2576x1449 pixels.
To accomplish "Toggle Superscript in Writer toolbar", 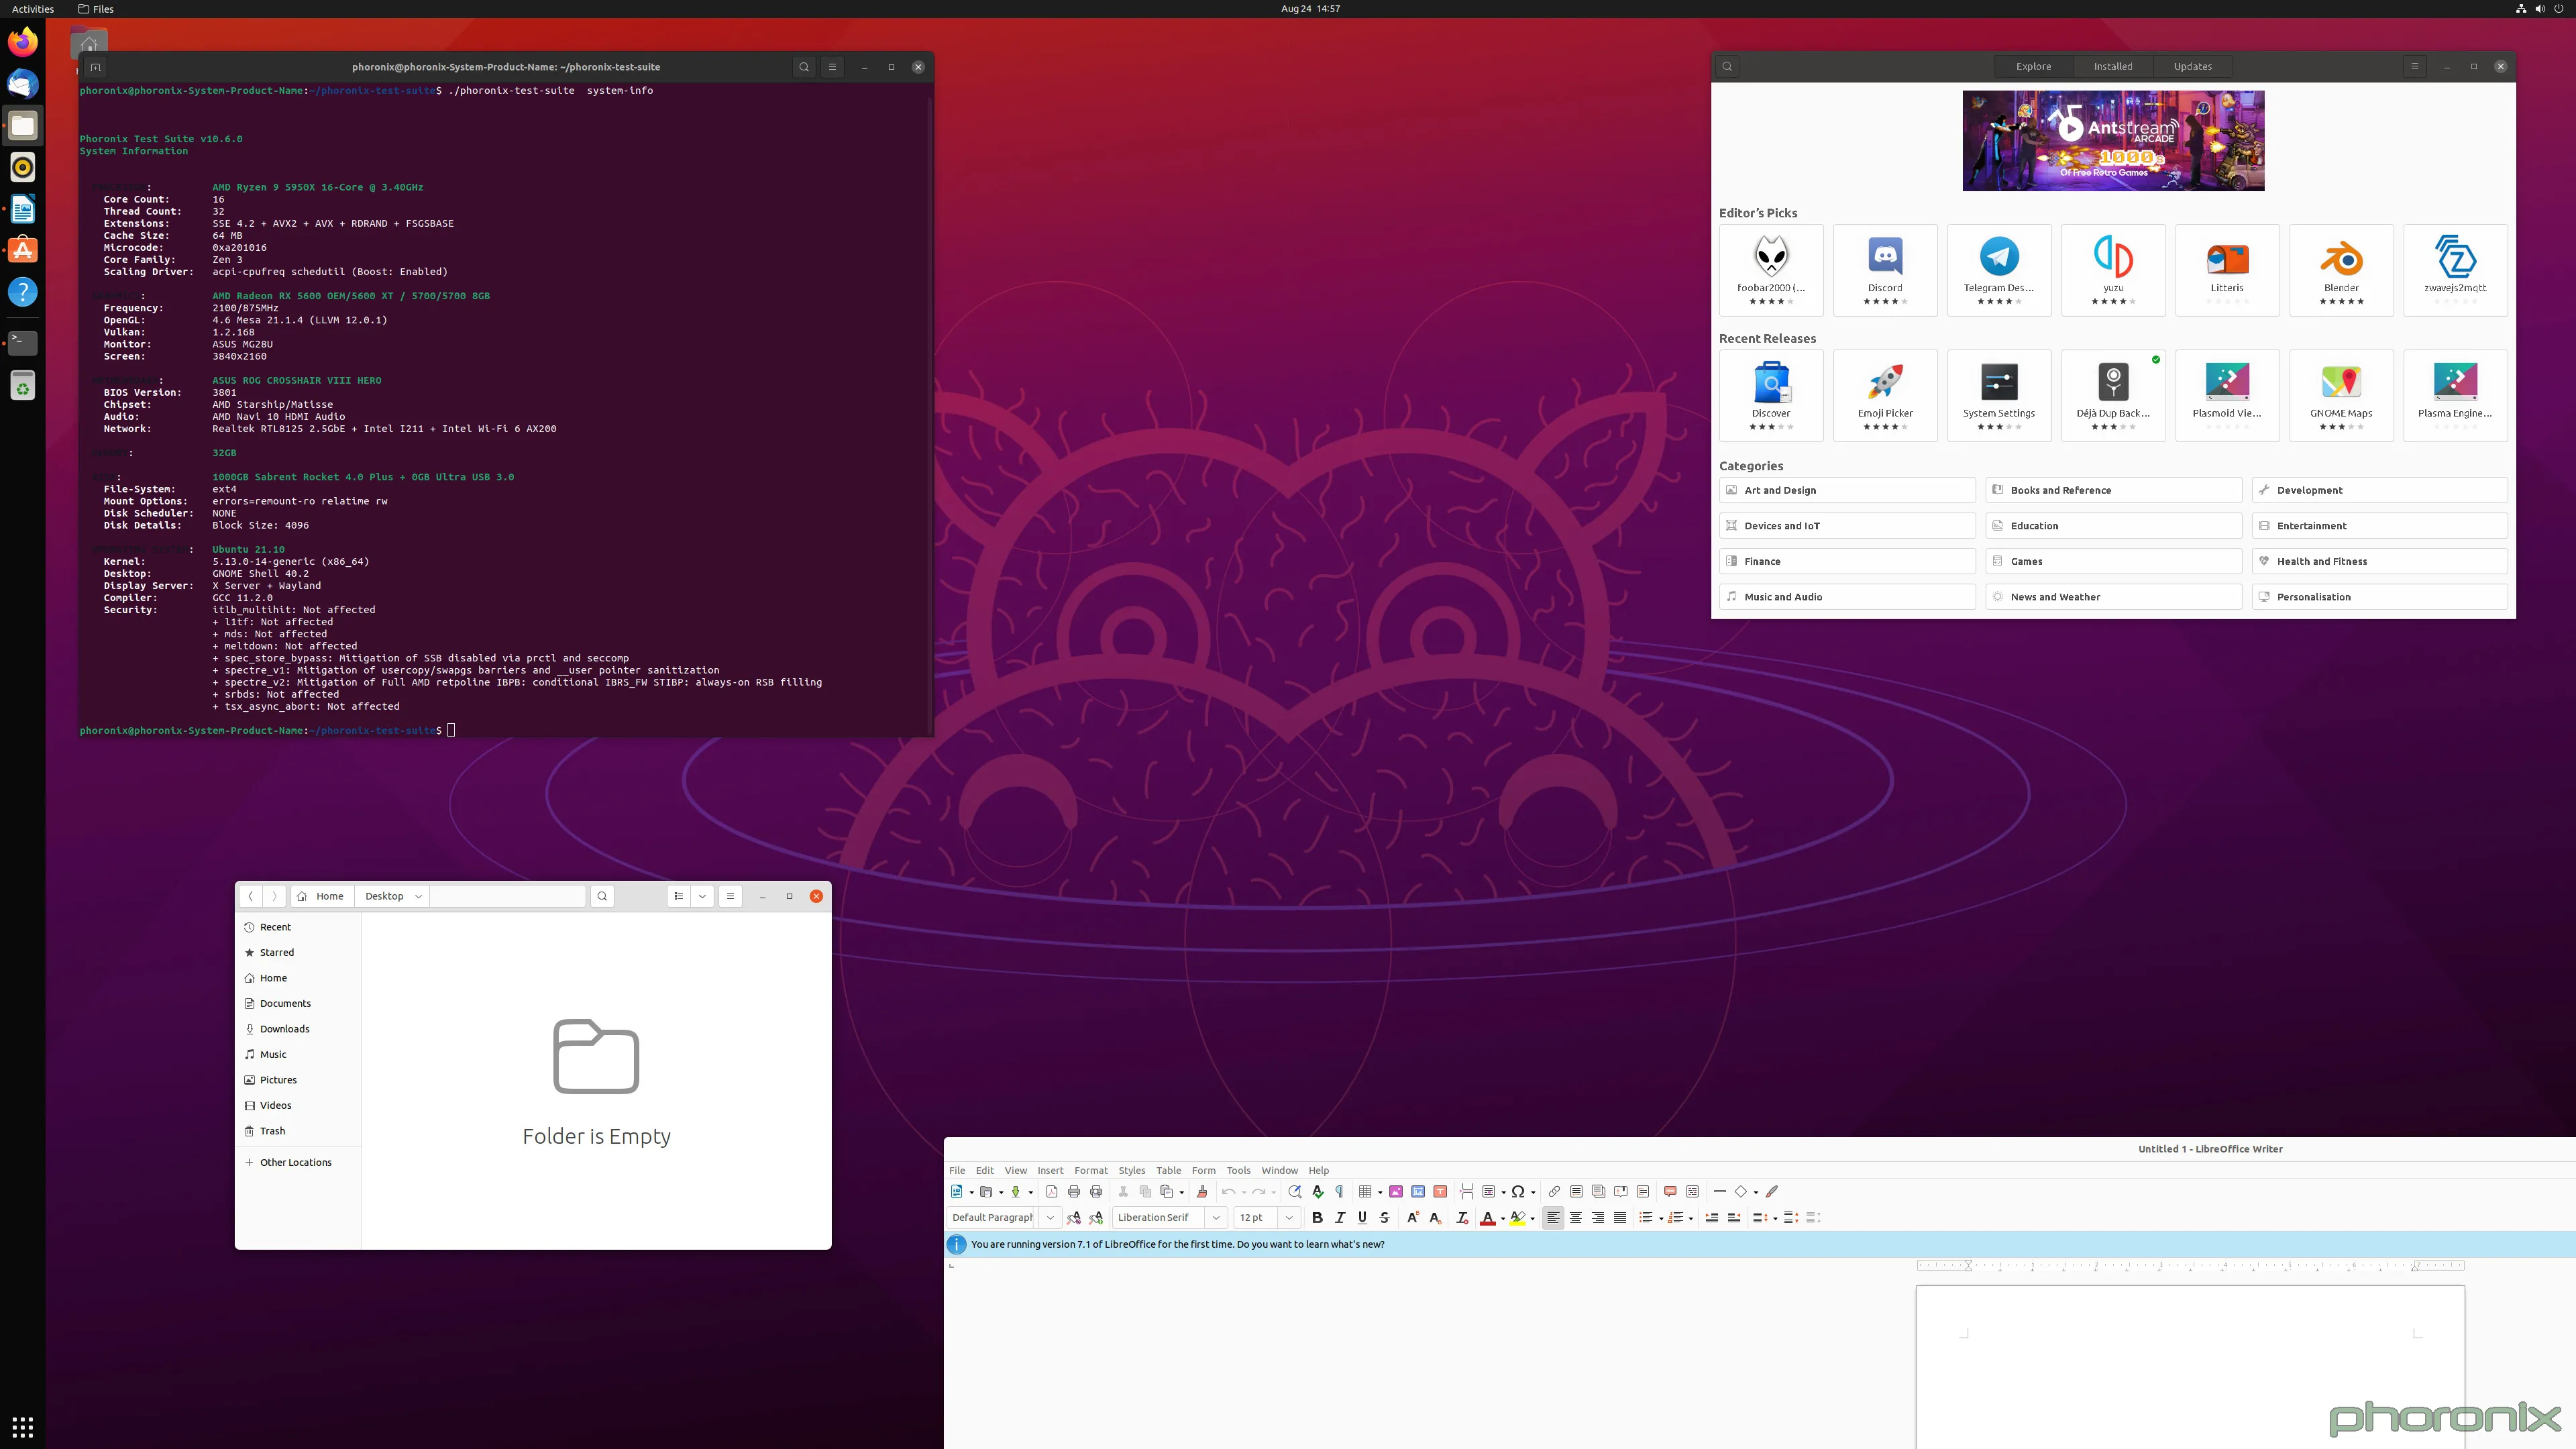I will point(1412,1217).
